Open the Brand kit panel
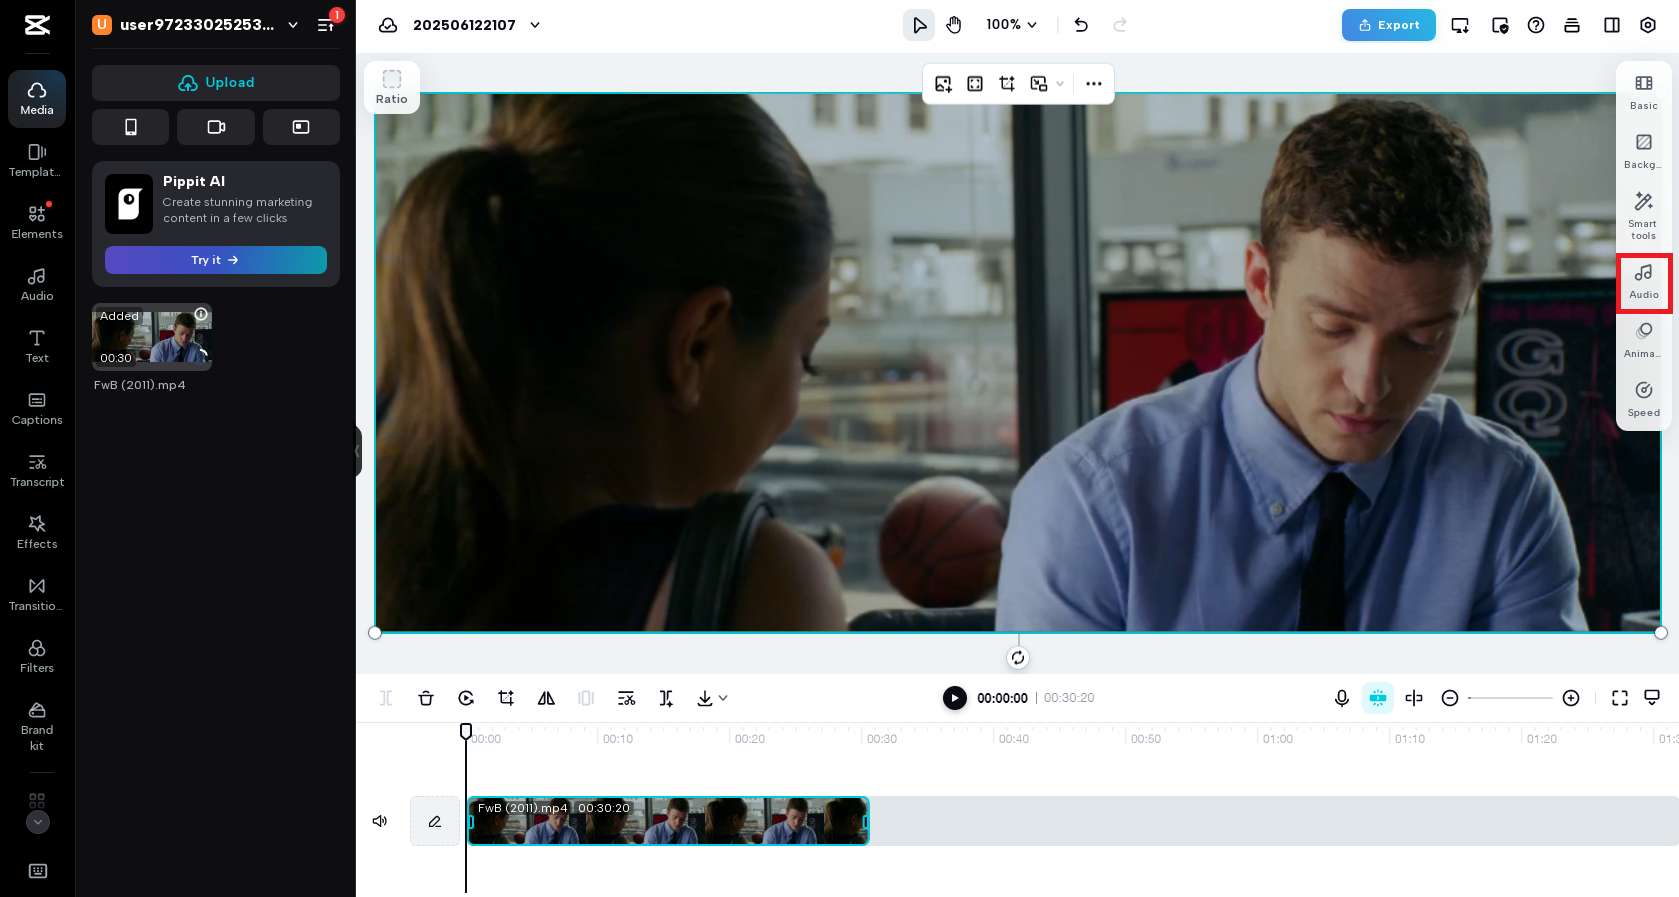The image size is (1679, 897). pos(37,726)
